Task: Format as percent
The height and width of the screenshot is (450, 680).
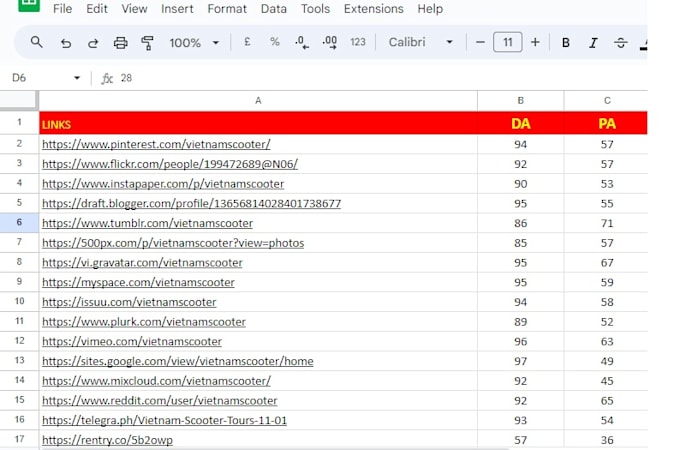Action: [275, 42]
